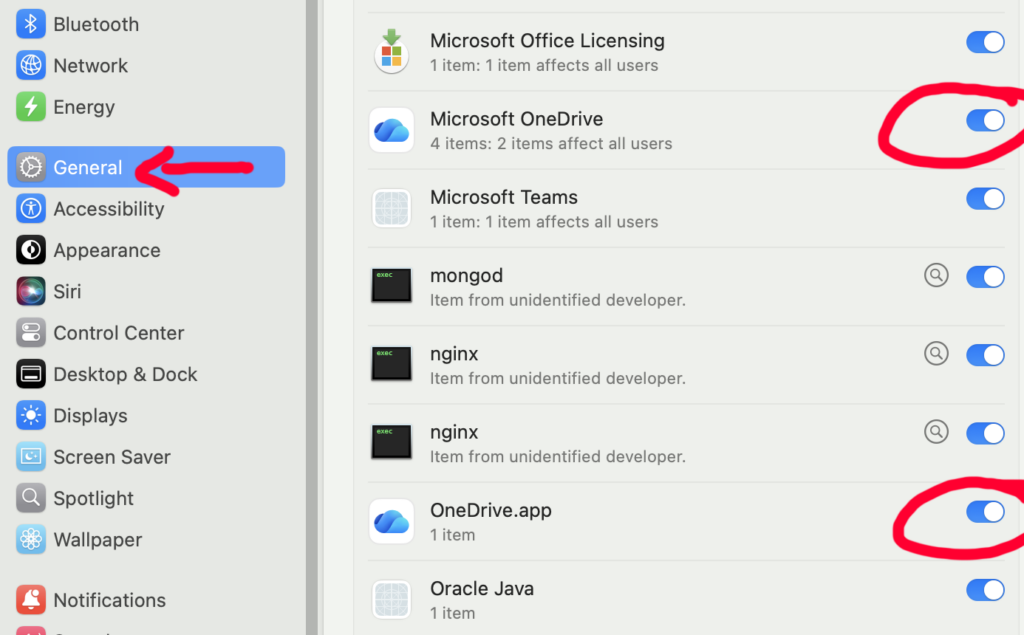Viewport: 1024px width, 635px height.
Task: Disable Microsoft Office Licensing toggle
Action: (985, 42)
